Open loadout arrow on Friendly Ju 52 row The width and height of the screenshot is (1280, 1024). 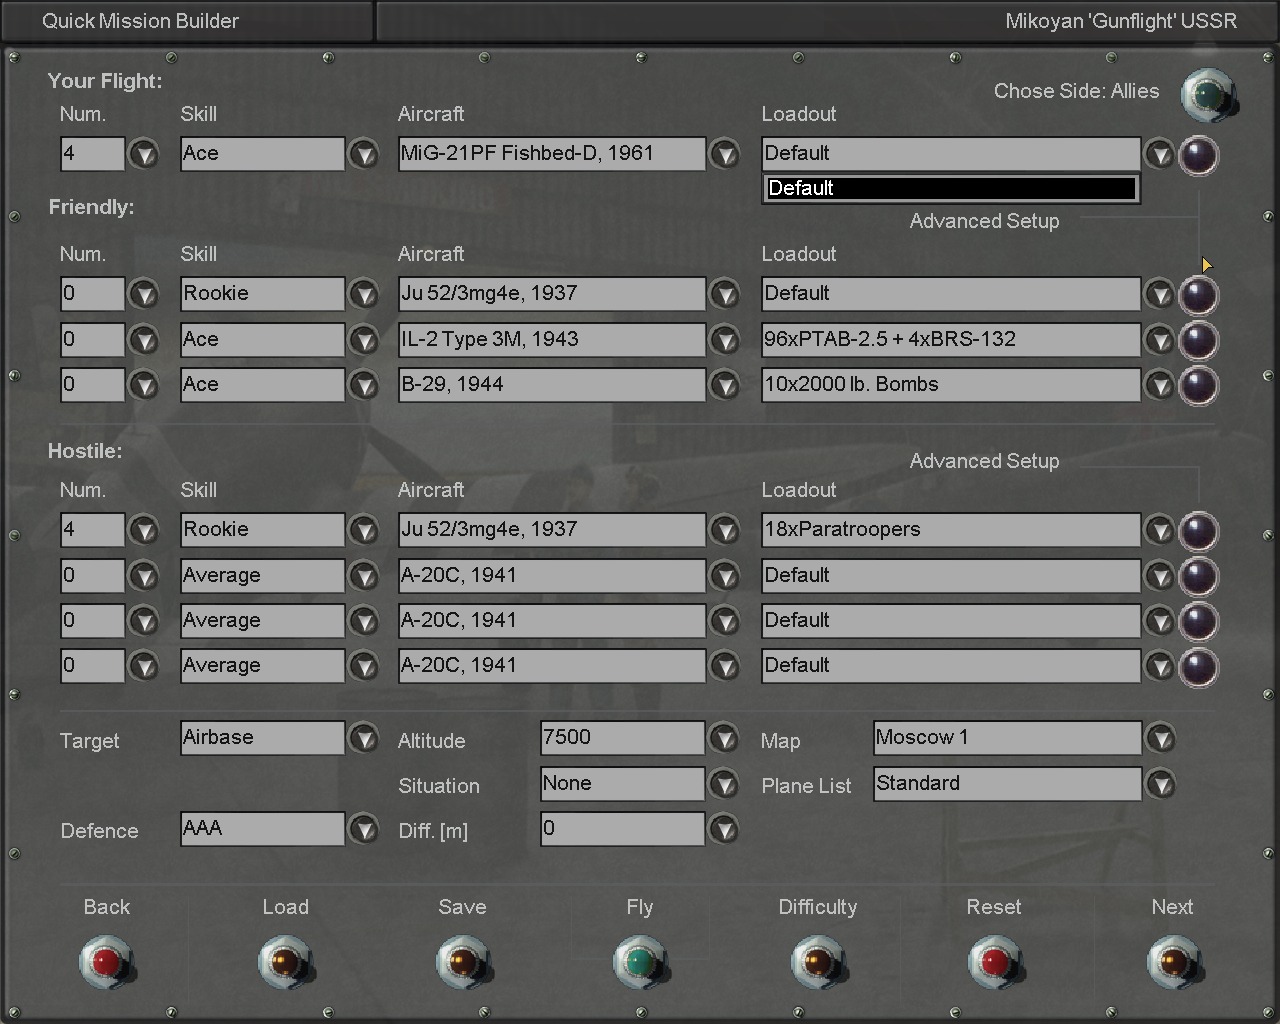[1159, 295]
